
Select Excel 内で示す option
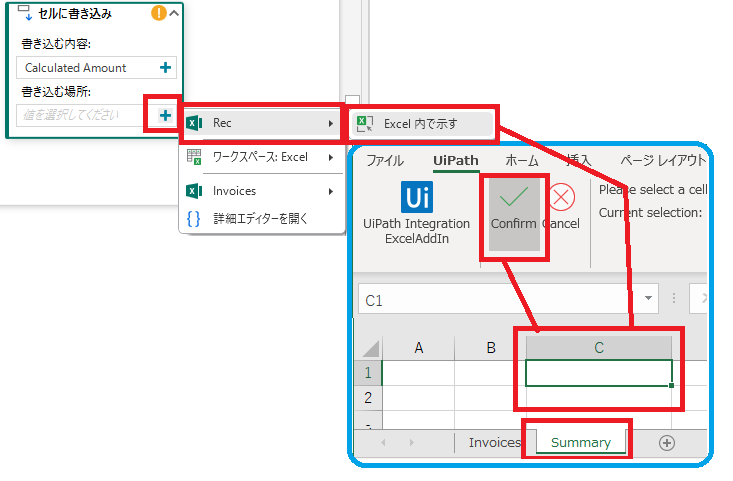(x=421, y=124)
